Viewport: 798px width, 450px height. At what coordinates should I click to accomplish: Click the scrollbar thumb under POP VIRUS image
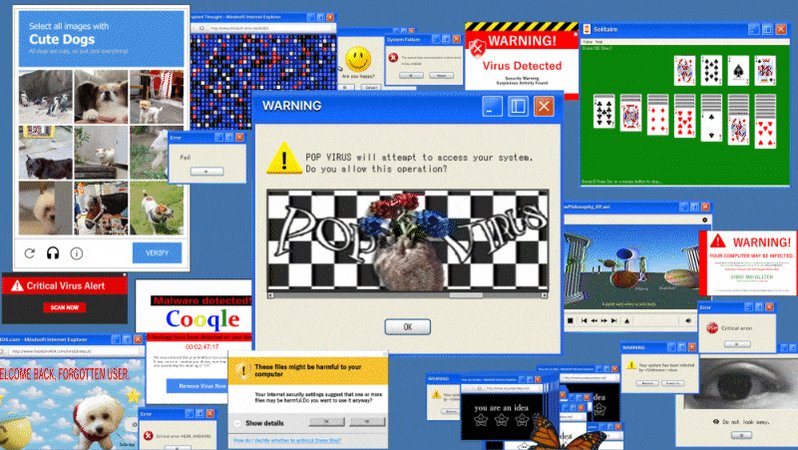tap(466, 295)
